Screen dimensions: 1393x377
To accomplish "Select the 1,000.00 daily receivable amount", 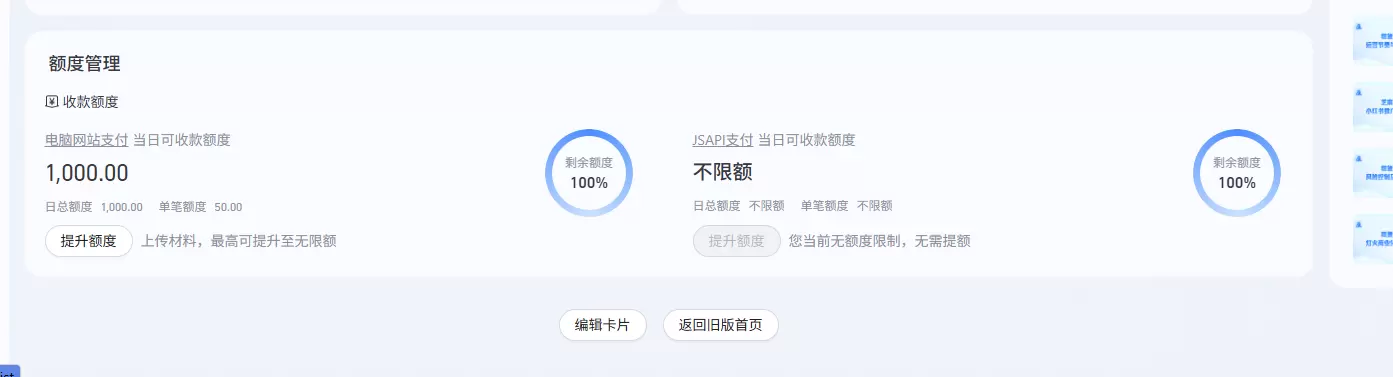I will [87, 173].
